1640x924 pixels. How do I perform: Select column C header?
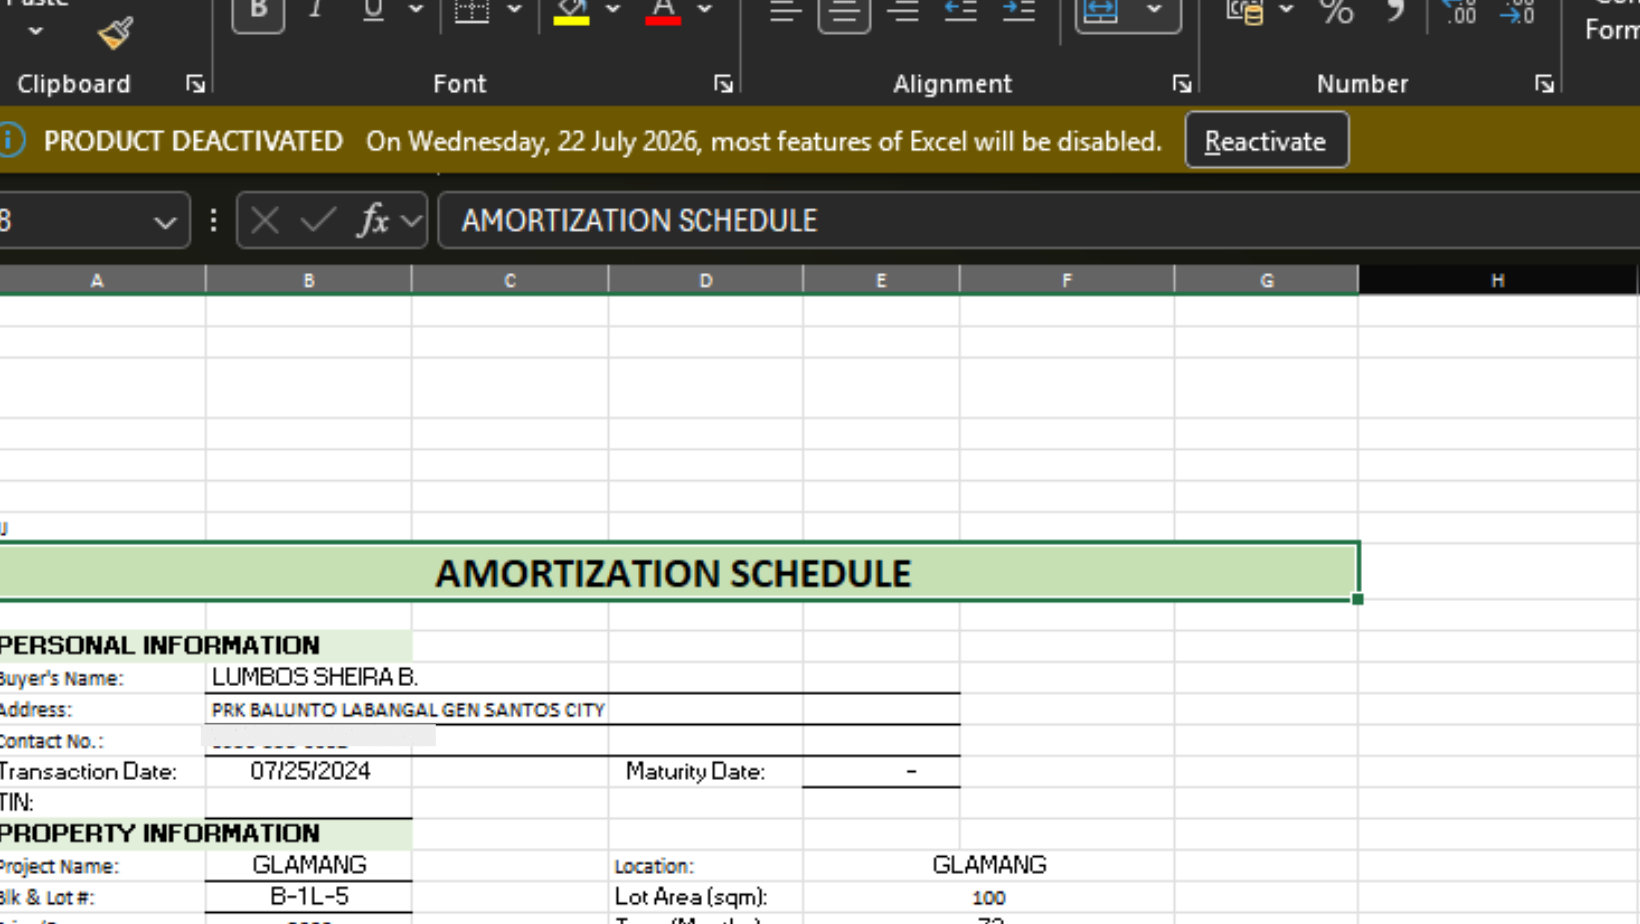(x=510, y=280)
